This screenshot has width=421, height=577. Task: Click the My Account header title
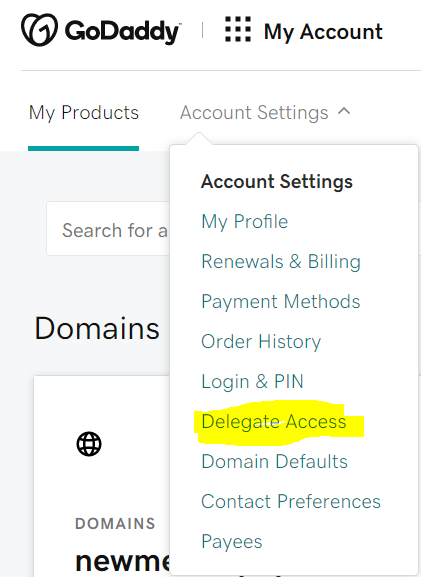(323, 32)
